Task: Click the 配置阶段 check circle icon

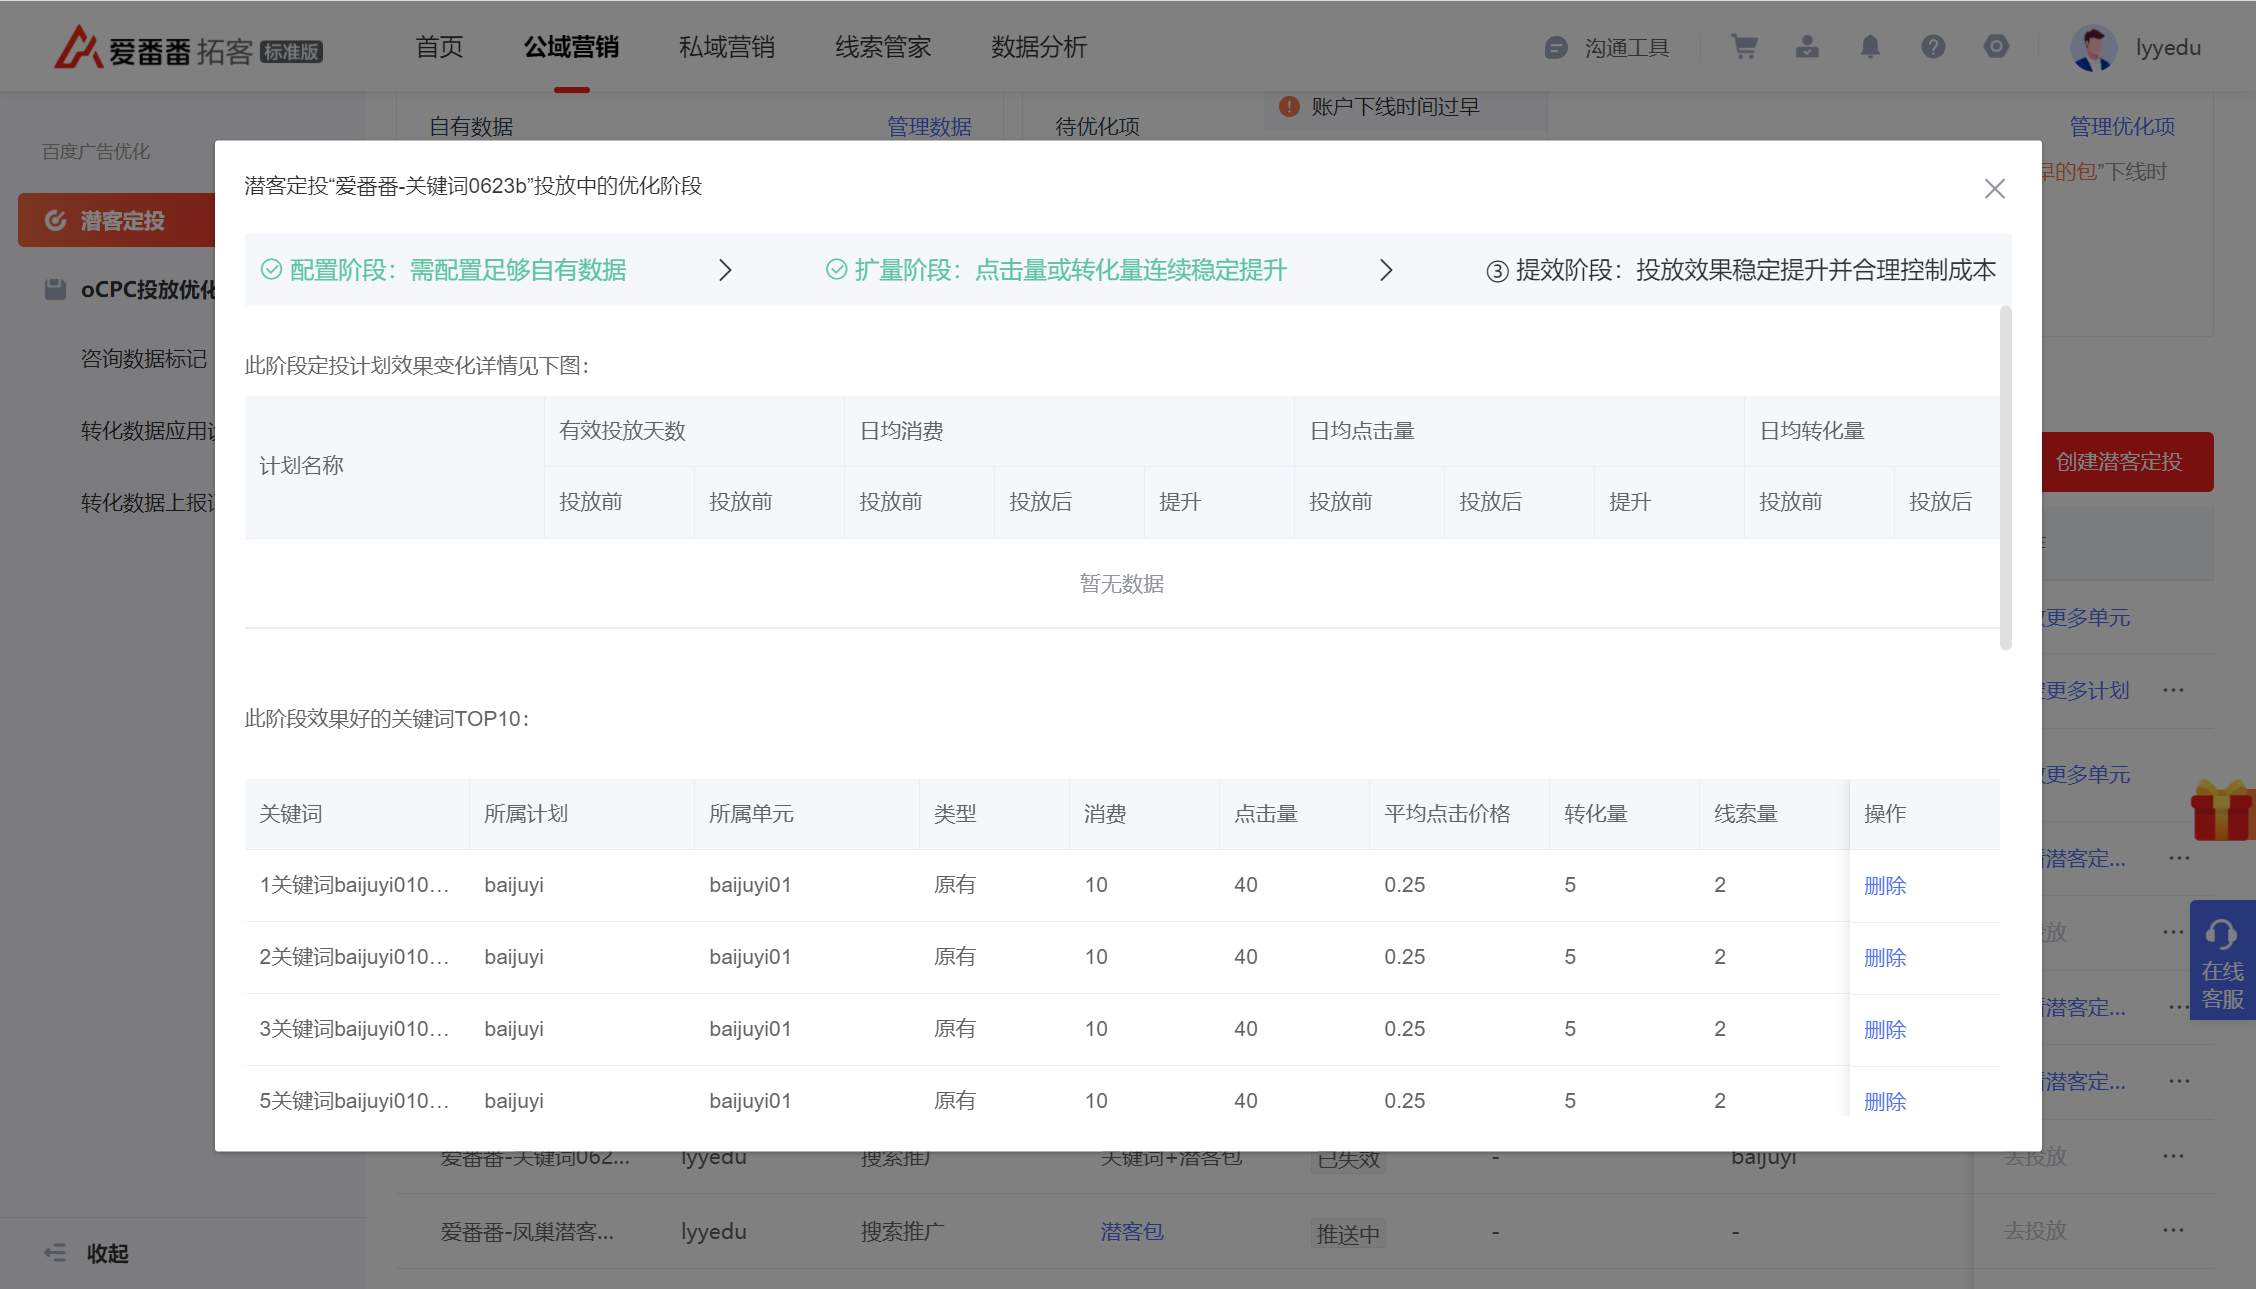Action: pos(271,270)
